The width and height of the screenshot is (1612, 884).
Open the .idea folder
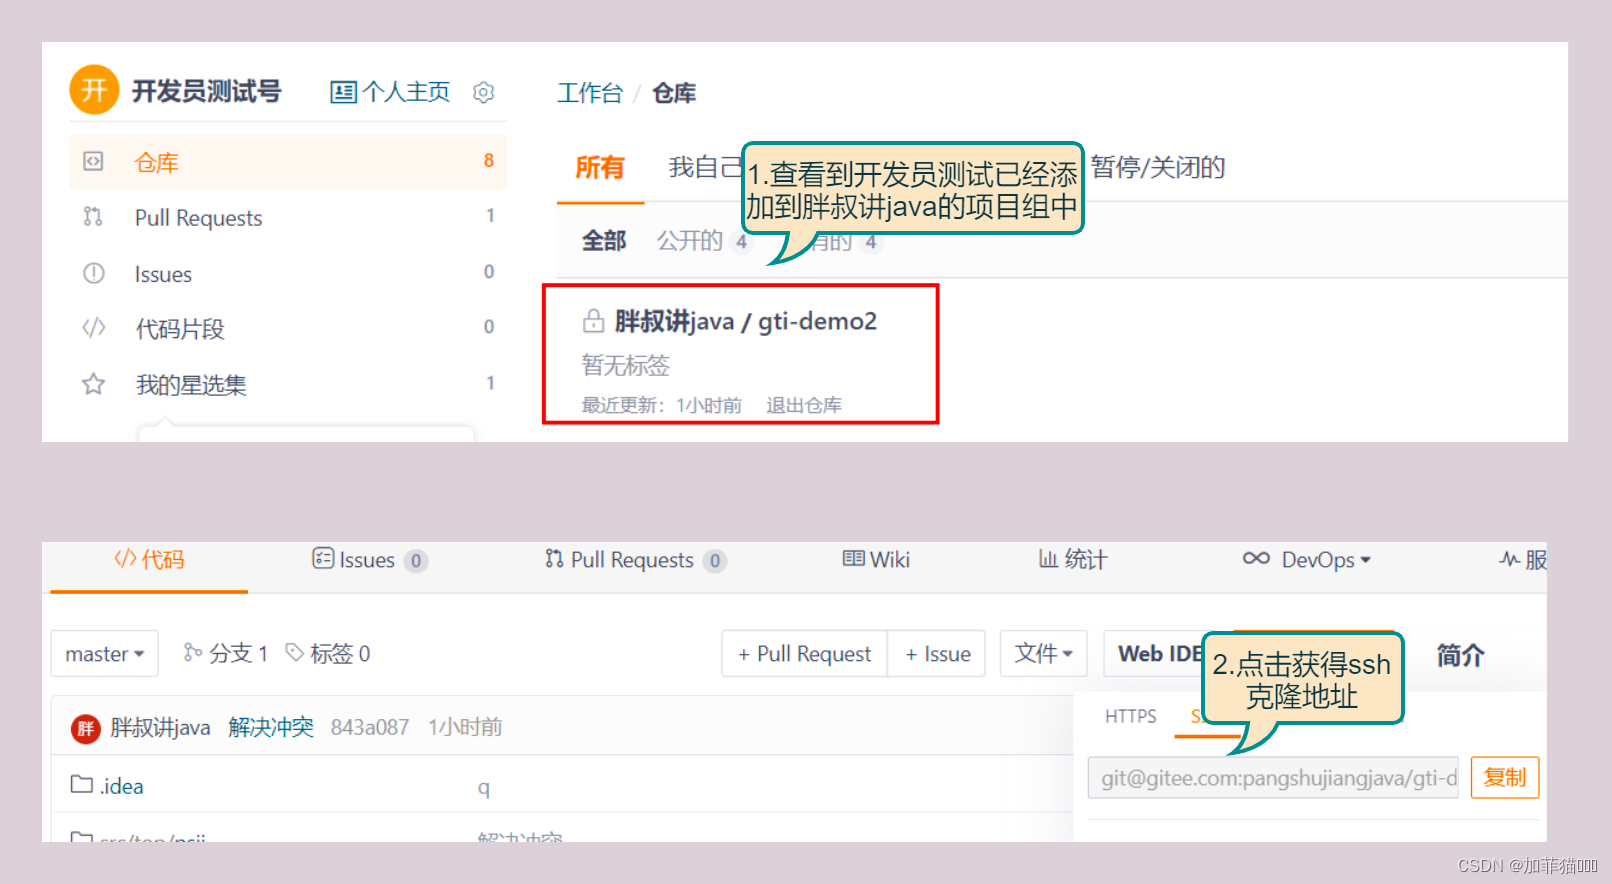121,786
